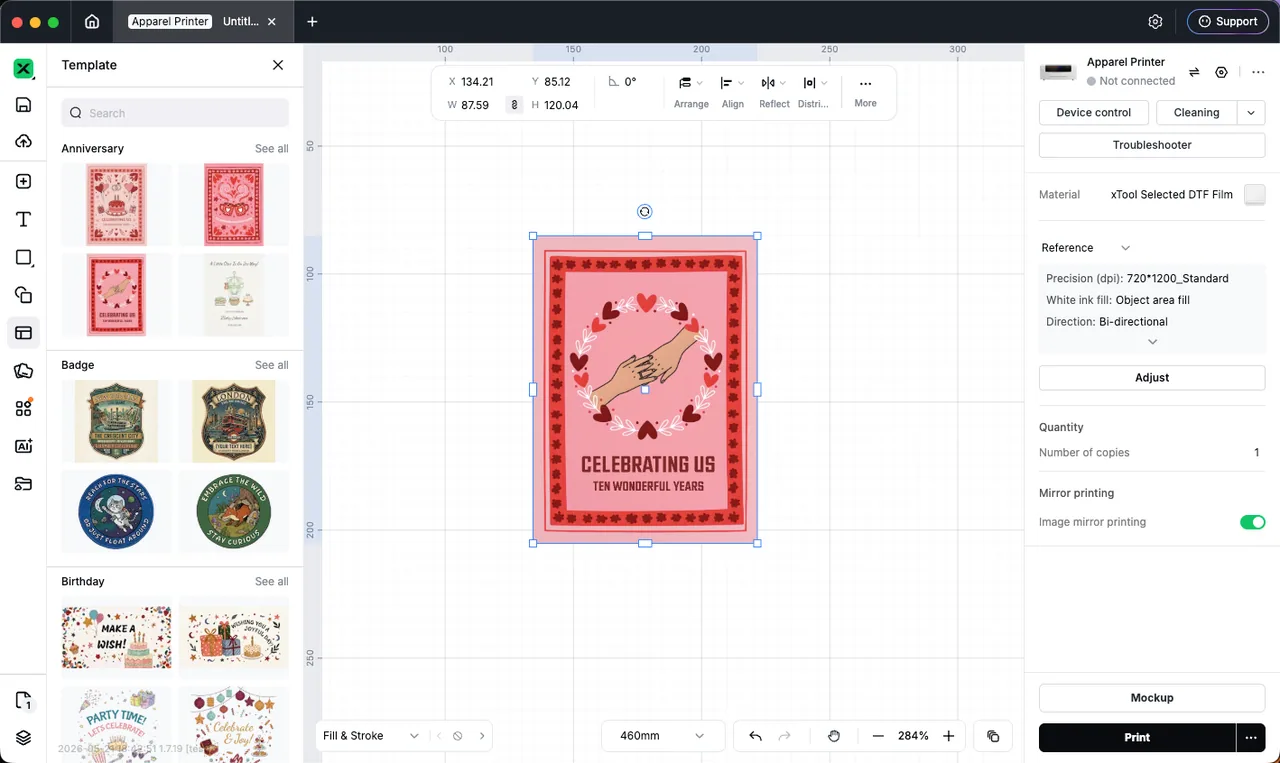
Task: Click the material color swatch
Action: (x=1254, y=195)
